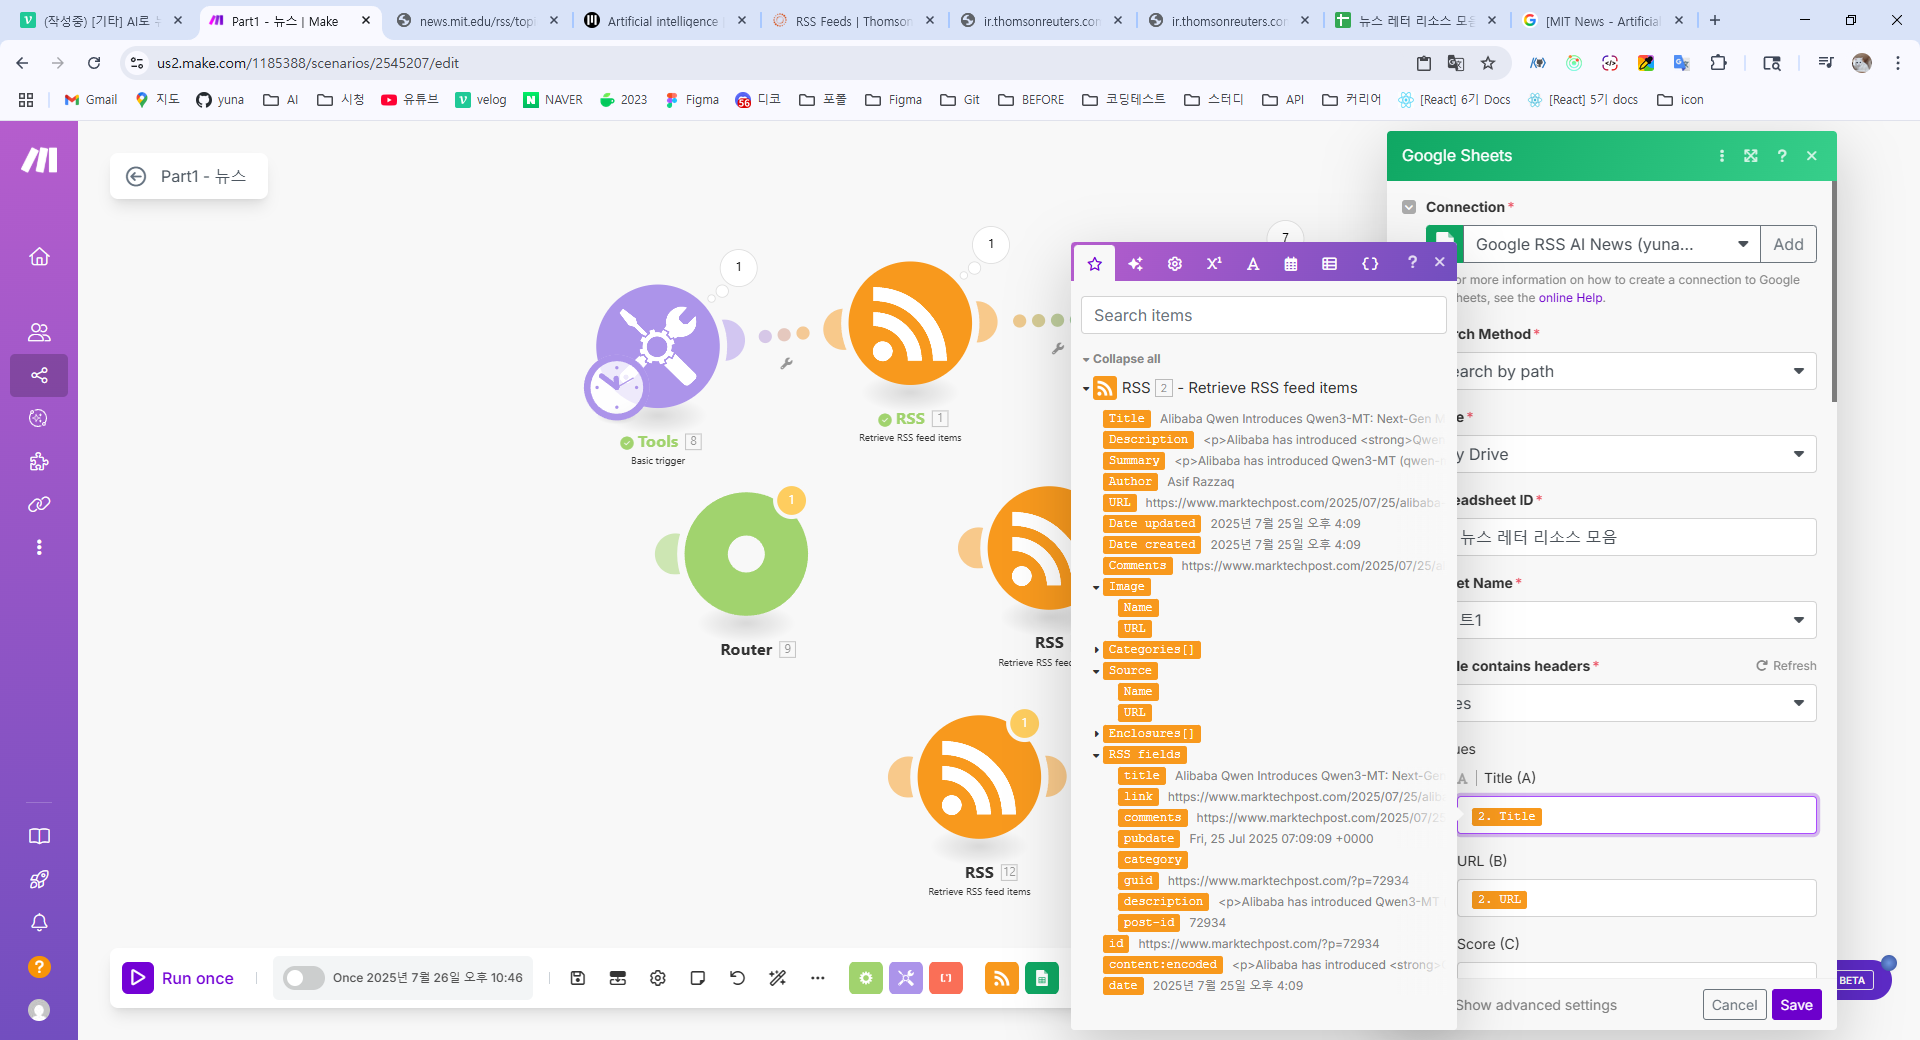Collapse the Source item group
This screenshot has height=1040, width=1920.
tap(1096, 671)
